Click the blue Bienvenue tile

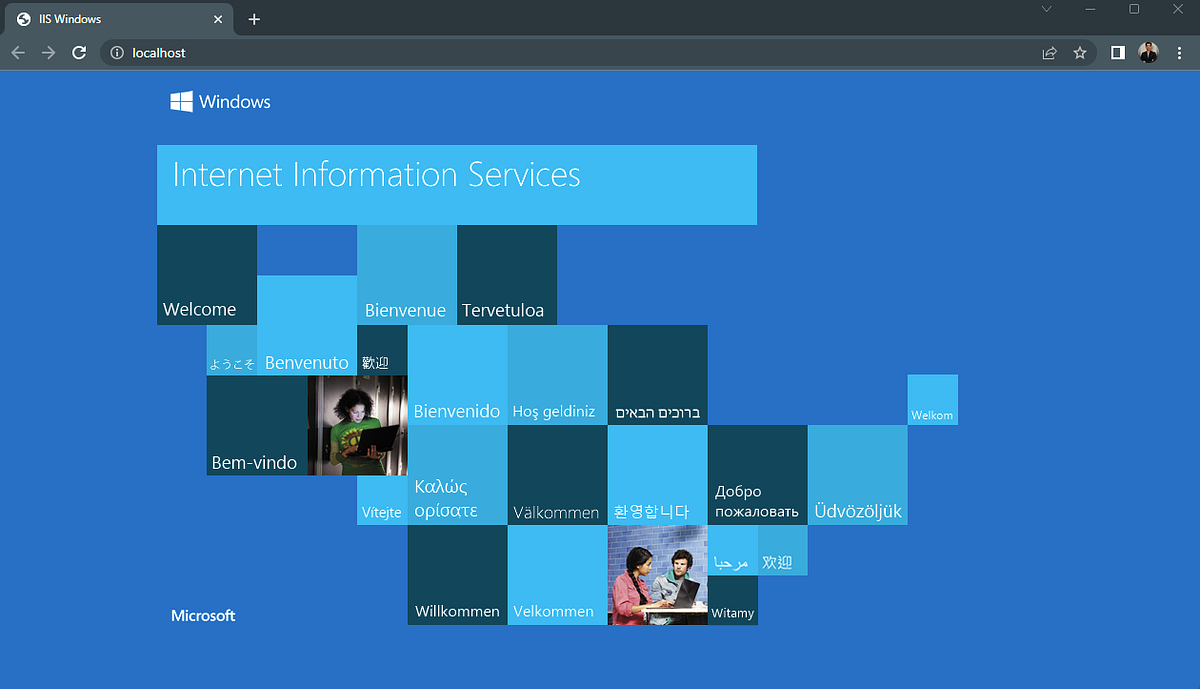(x=406, y=275)
